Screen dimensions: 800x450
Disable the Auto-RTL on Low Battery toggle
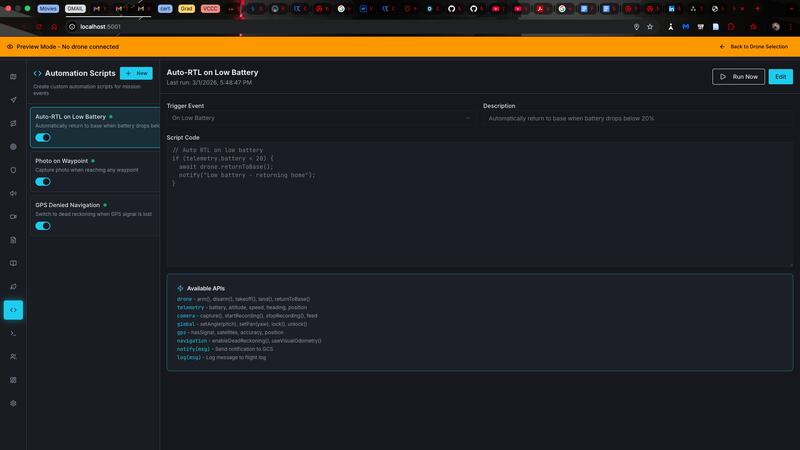[43, 138]
